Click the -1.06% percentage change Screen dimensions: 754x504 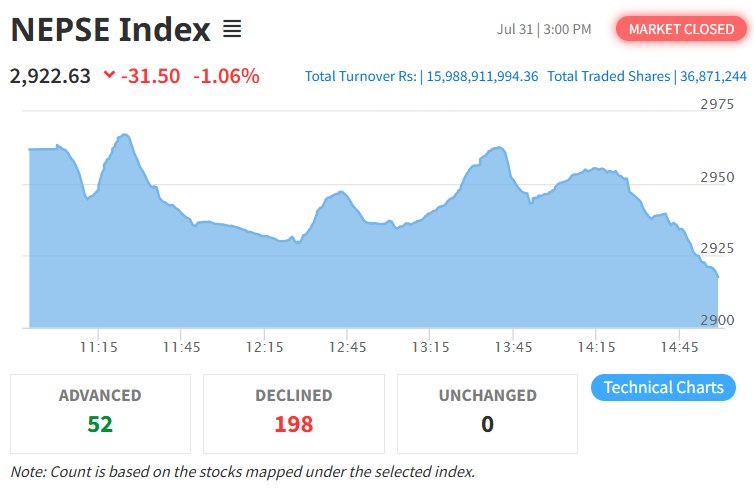pos(226,76)
